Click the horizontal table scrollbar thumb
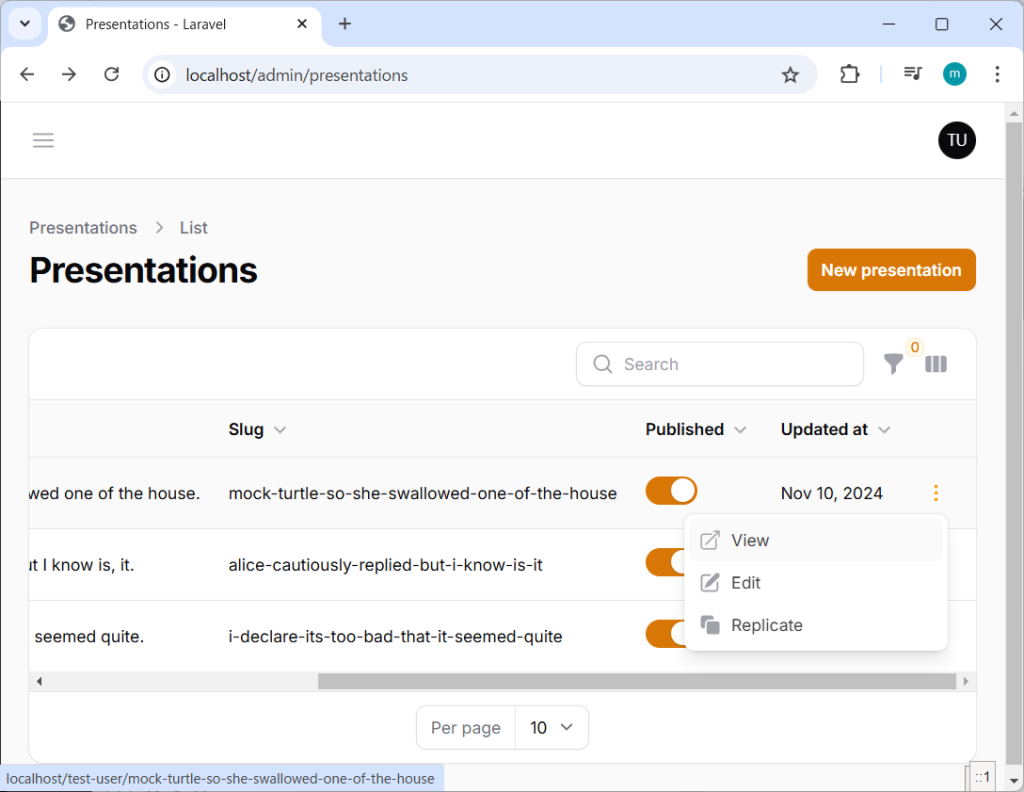 (636, 682)
